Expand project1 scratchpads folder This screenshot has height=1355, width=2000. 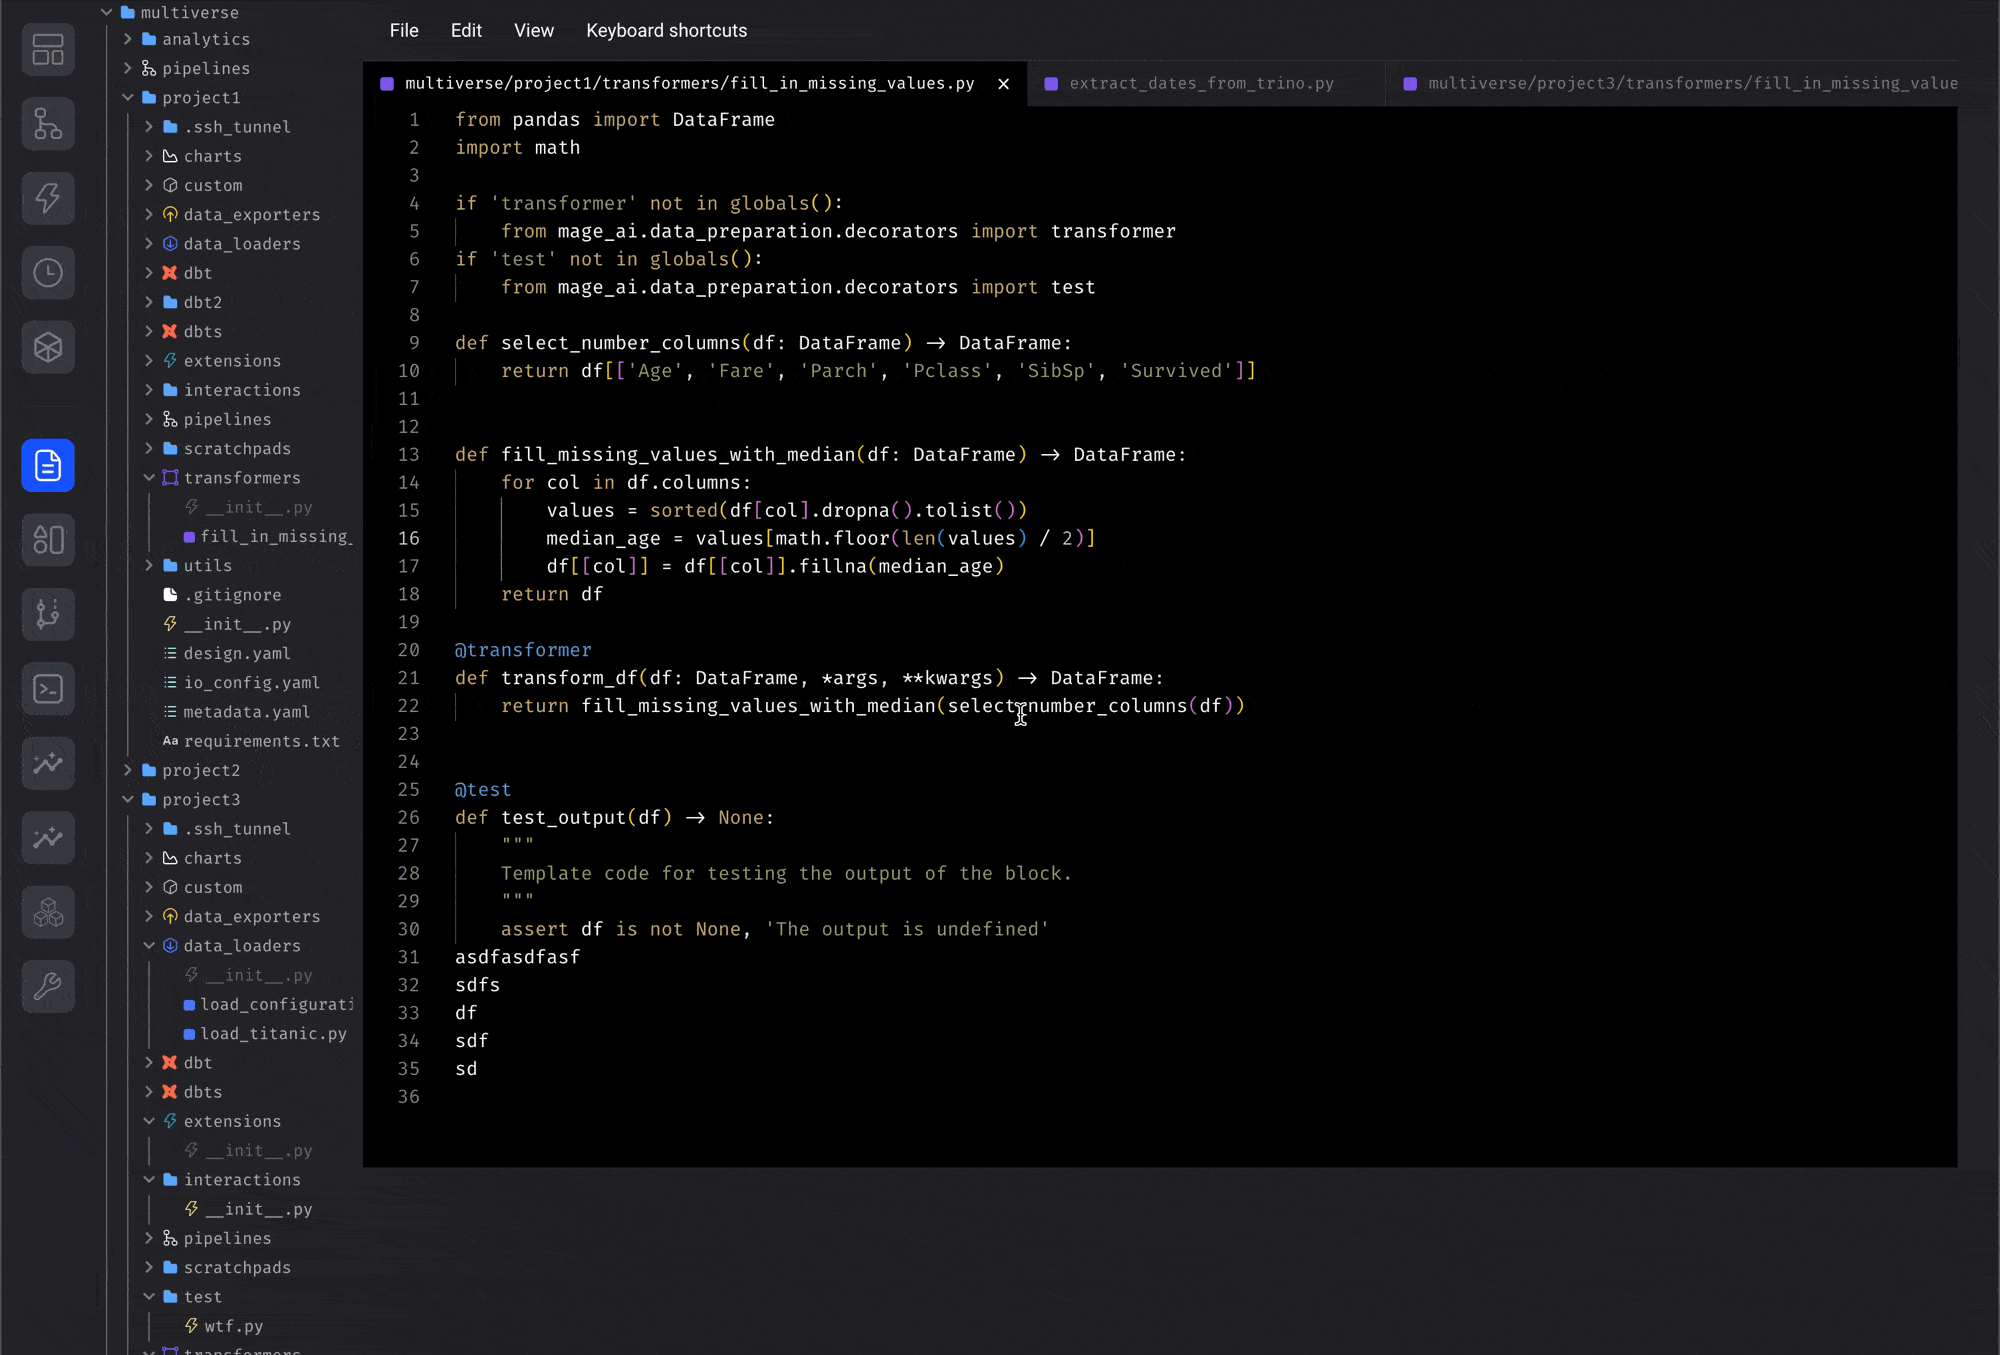[x=149, y=448]
